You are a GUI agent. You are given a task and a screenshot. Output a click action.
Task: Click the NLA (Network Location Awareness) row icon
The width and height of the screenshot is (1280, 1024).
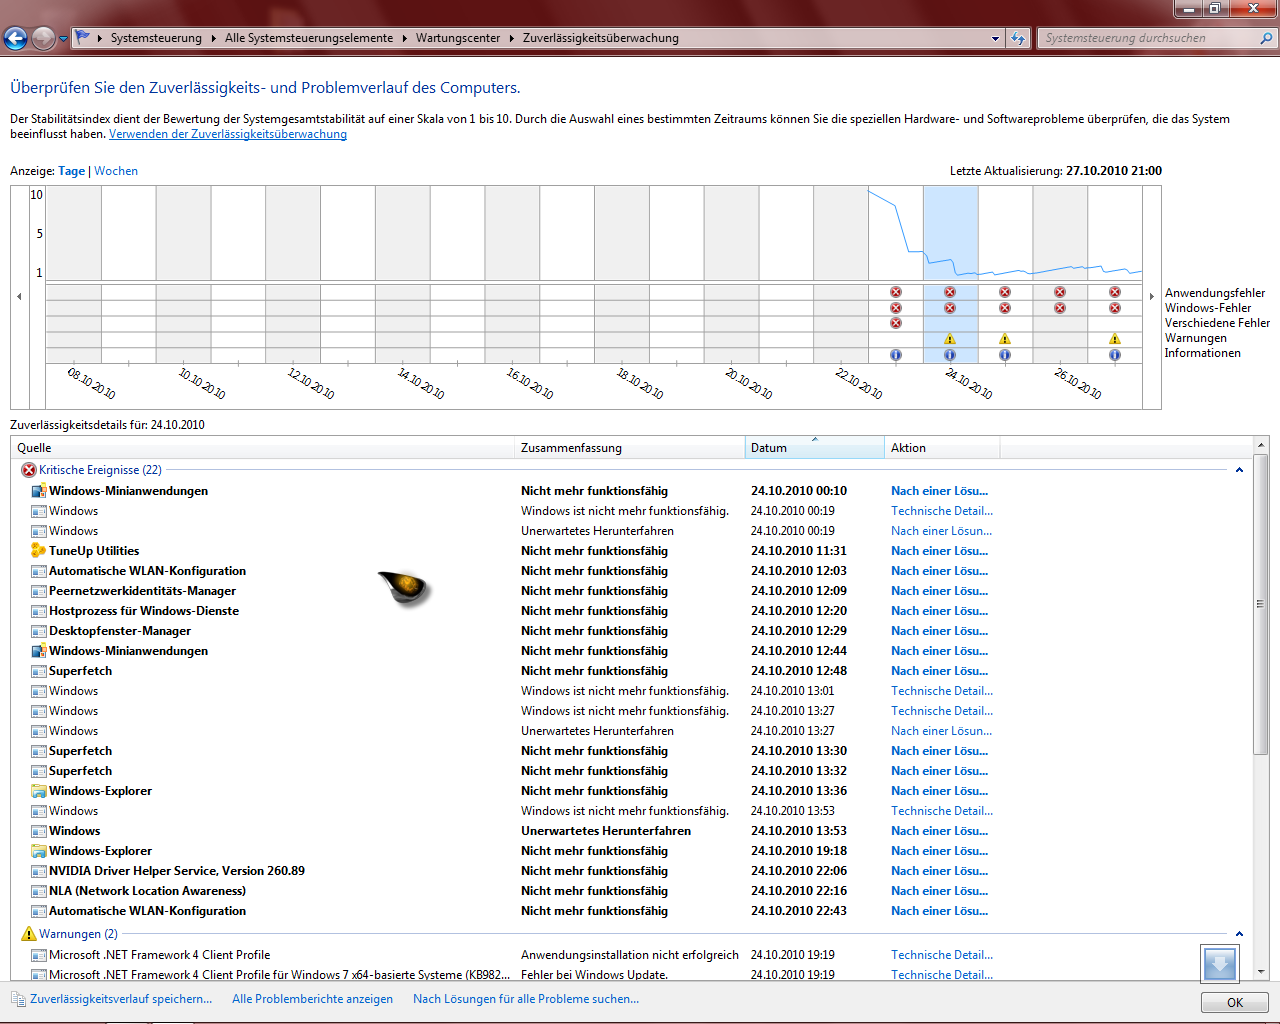click(x=39, y=891)
